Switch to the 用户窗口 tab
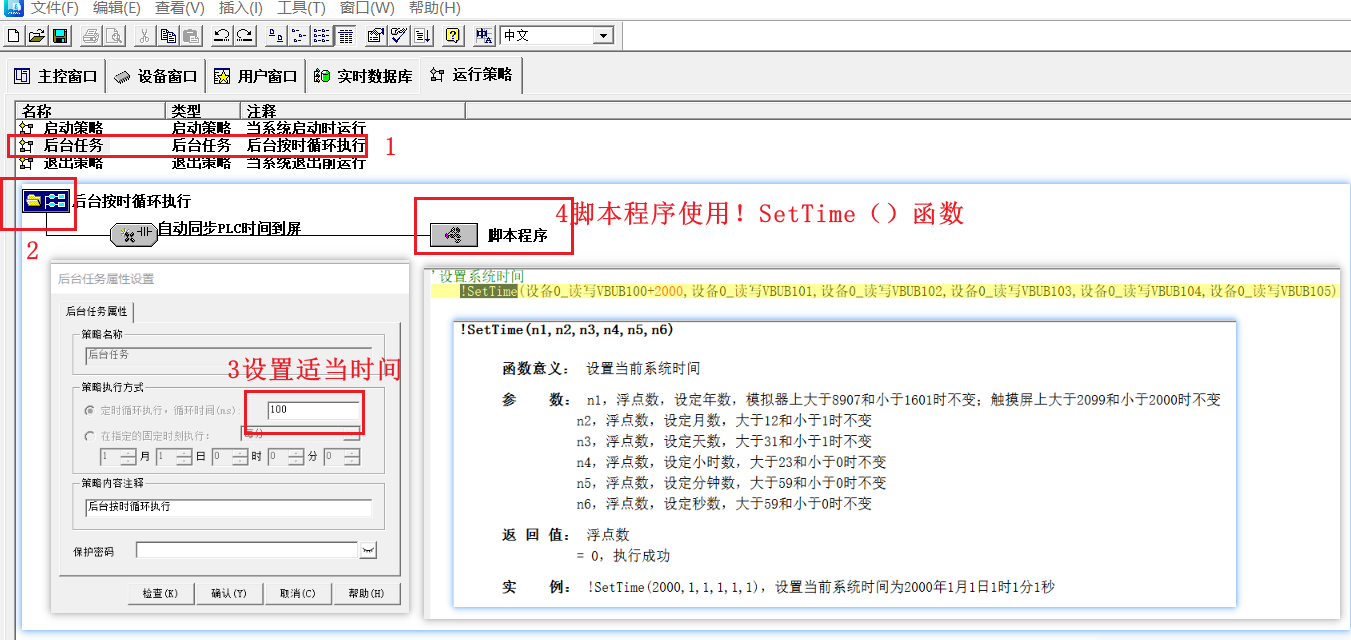Screen dimensions: 1351x640 tap(256, 76)
